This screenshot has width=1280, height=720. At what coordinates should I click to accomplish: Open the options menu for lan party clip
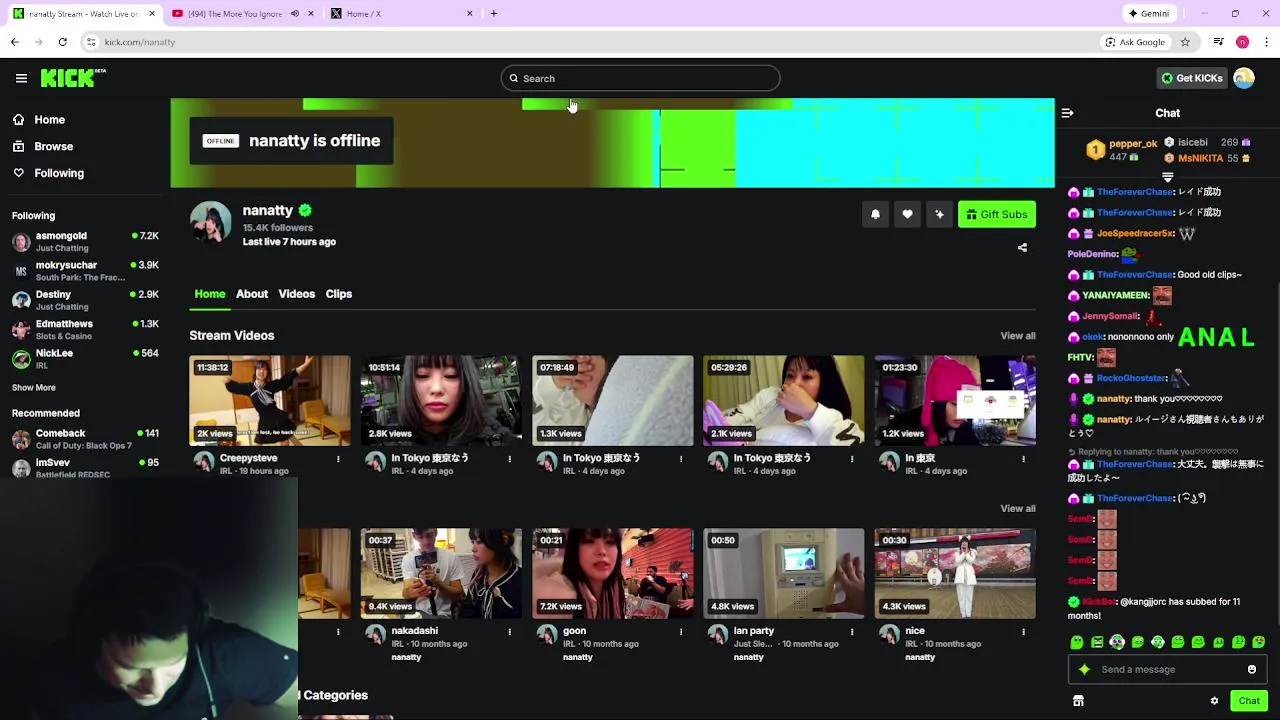(x=852, y=632)
